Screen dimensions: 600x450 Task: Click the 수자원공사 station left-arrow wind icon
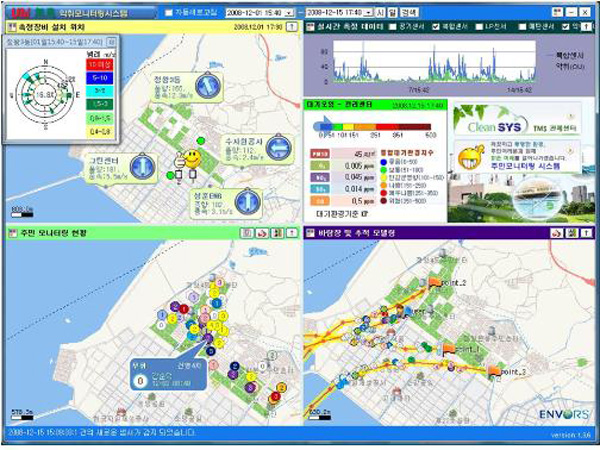pyautogui.click(x=279, y=147)
